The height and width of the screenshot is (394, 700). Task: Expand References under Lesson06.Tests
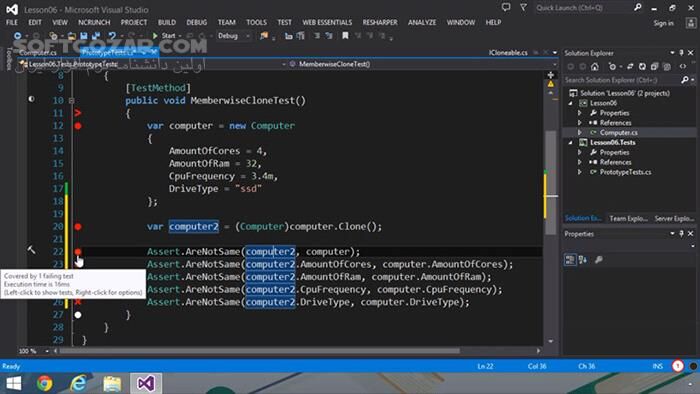click(x=580, y=162)
